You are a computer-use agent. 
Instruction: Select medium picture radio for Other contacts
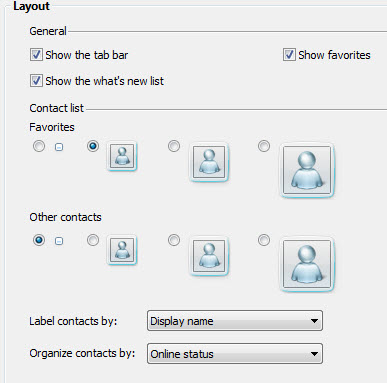(x=174, y=240)
